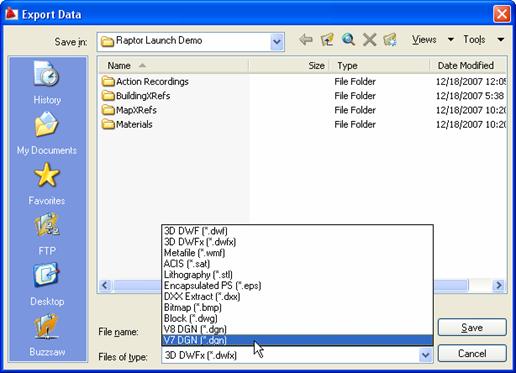Choose V7 DGN (*.dgn) file type

(x=297, y=340)
